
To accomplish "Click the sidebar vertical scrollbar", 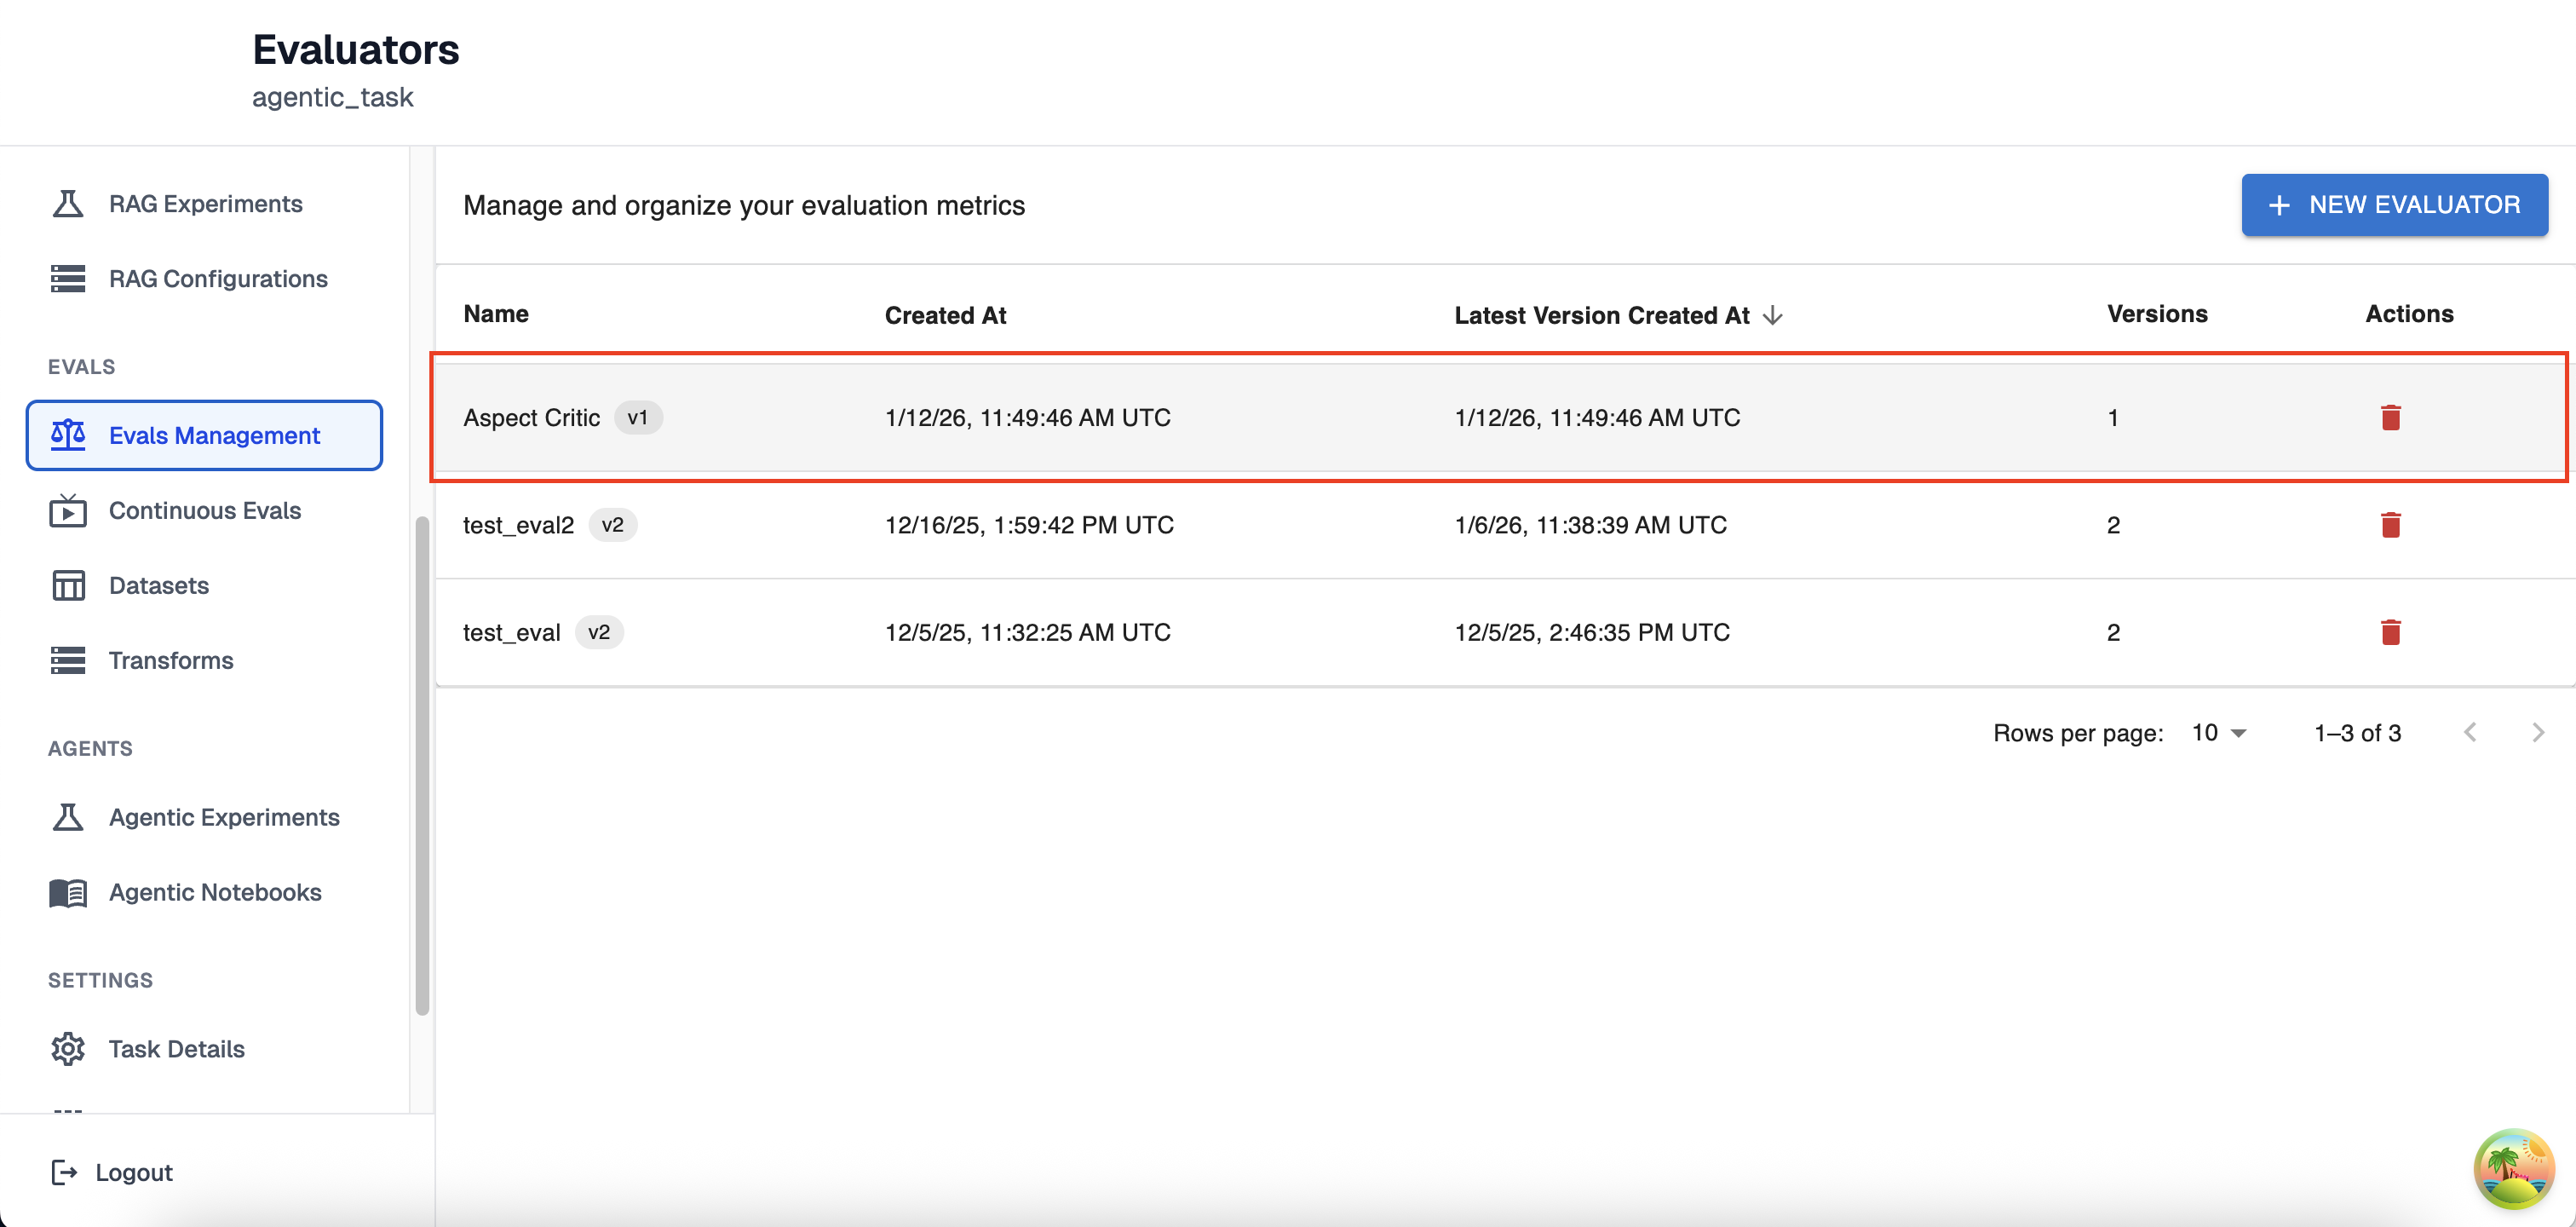I will click(422, 765).
